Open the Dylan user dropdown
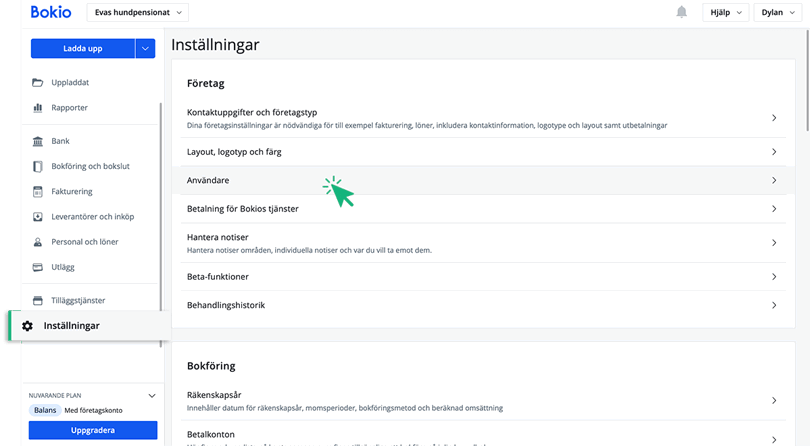The height and width of the screenshot is (446, 810). [777, 12]
